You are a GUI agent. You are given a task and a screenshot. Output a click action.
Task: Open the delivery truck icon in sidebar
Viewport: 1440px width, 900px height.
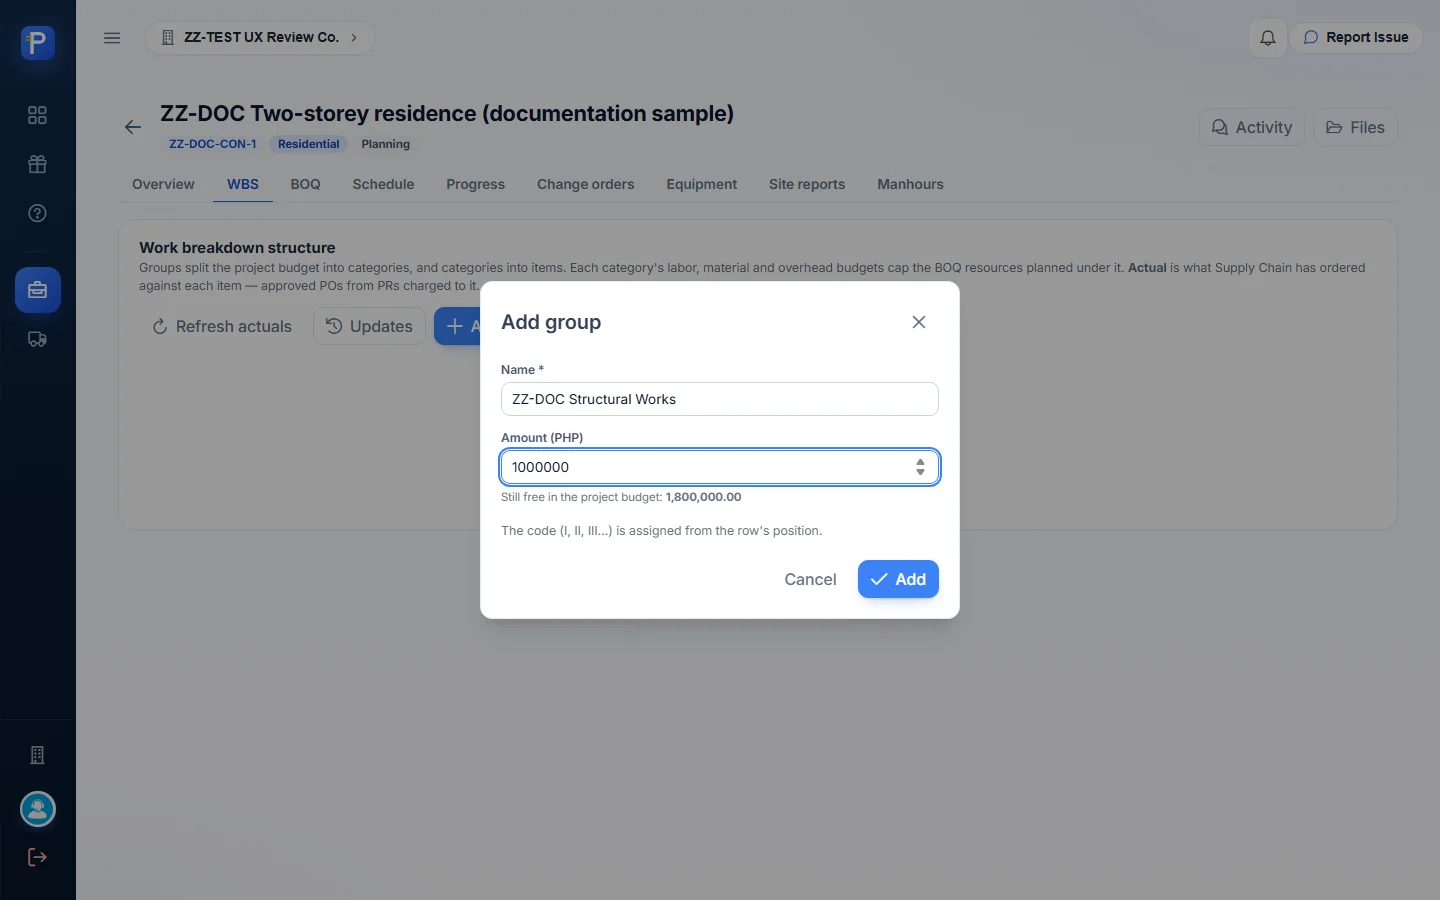38,339
